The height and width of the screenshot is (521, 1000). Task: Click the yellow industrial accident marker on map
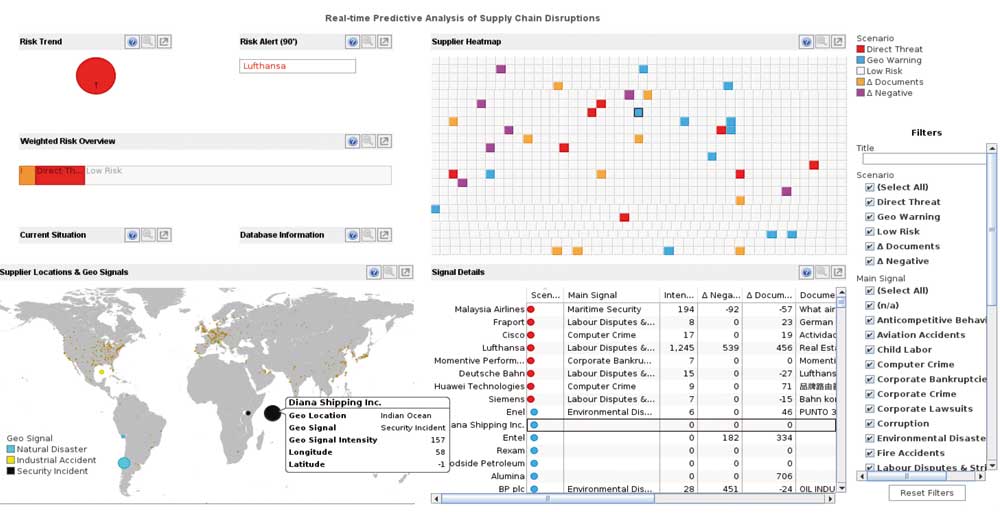[101, 372]
